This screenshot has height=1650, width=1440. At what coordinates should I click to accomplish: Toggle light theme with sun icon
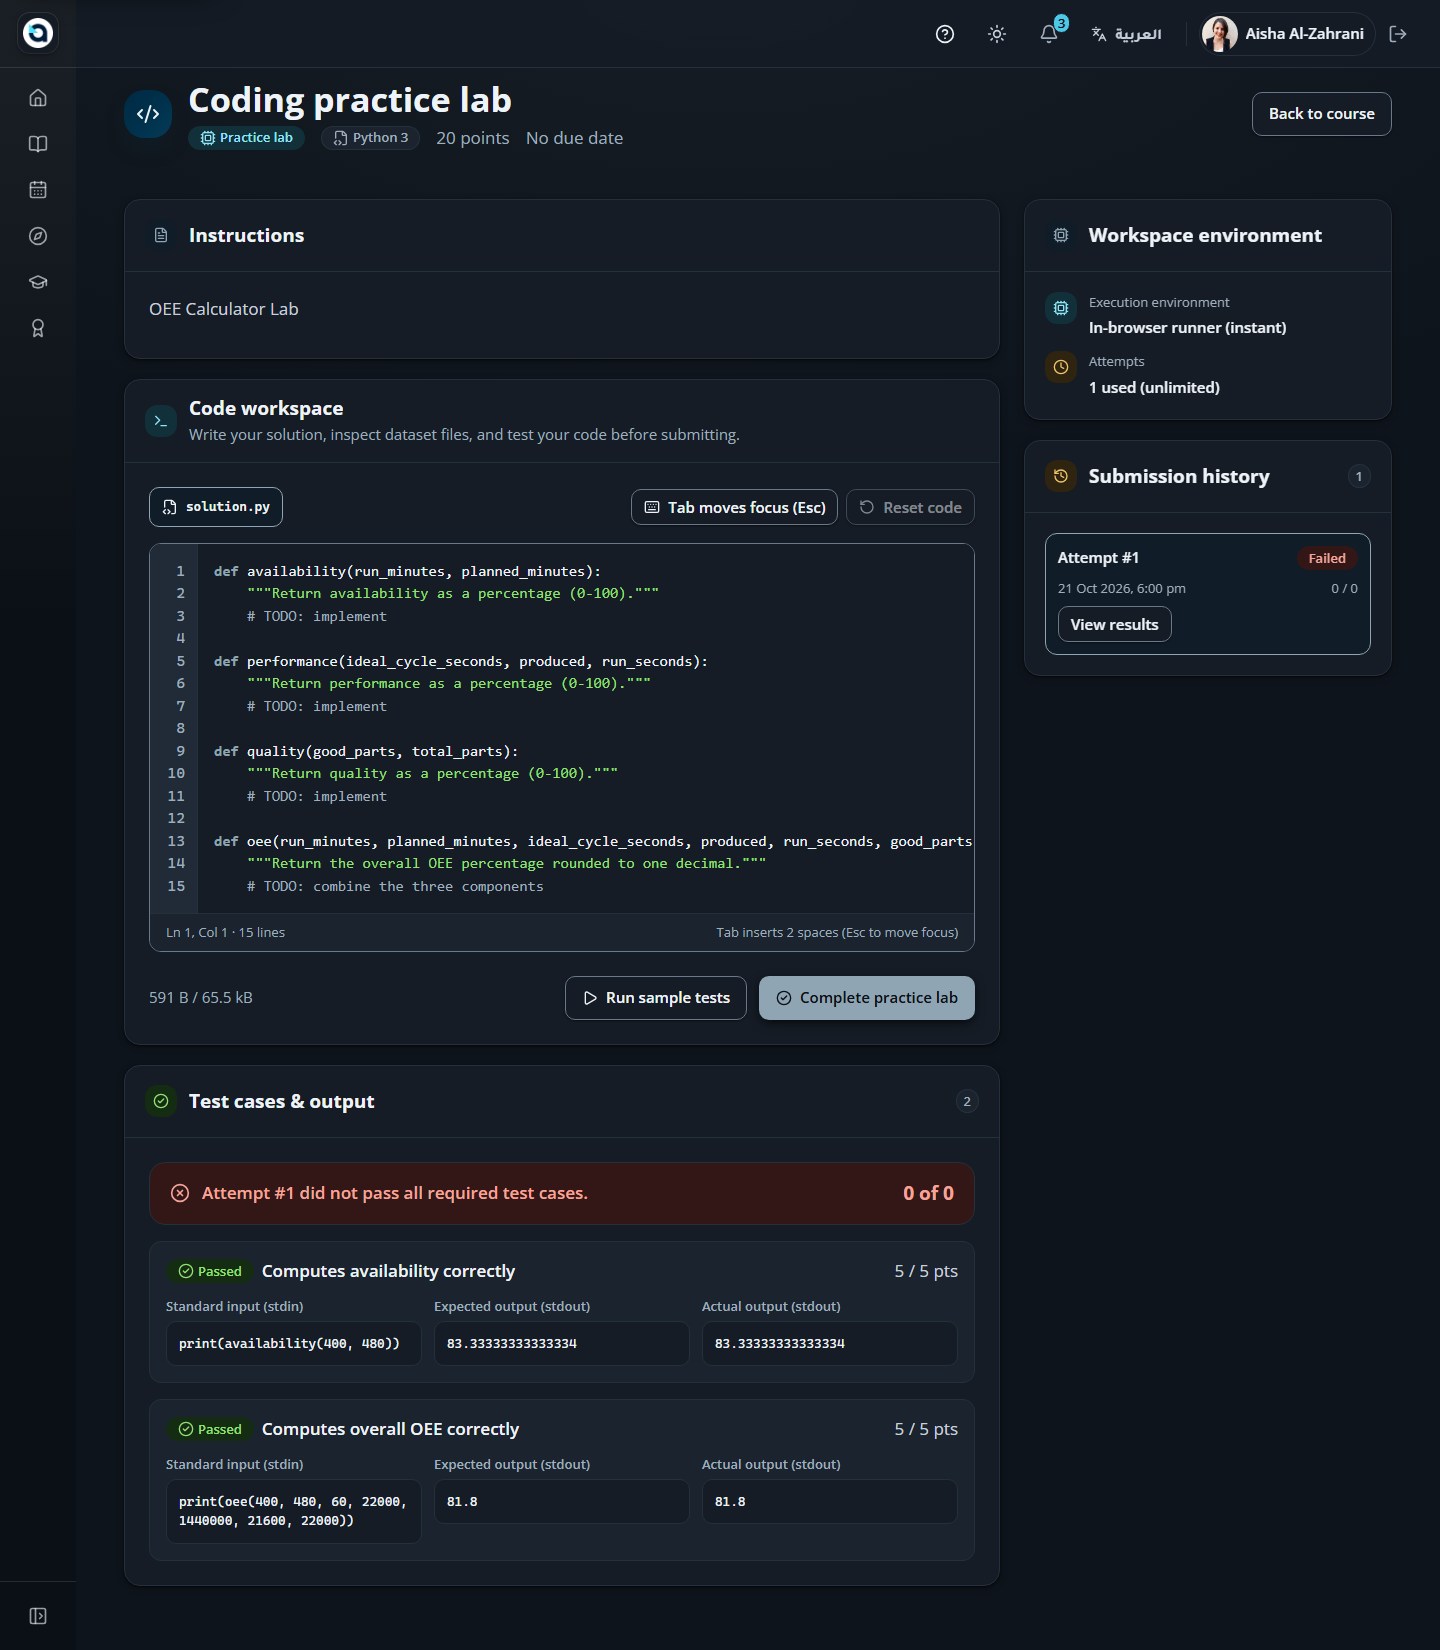click(997, 34)
